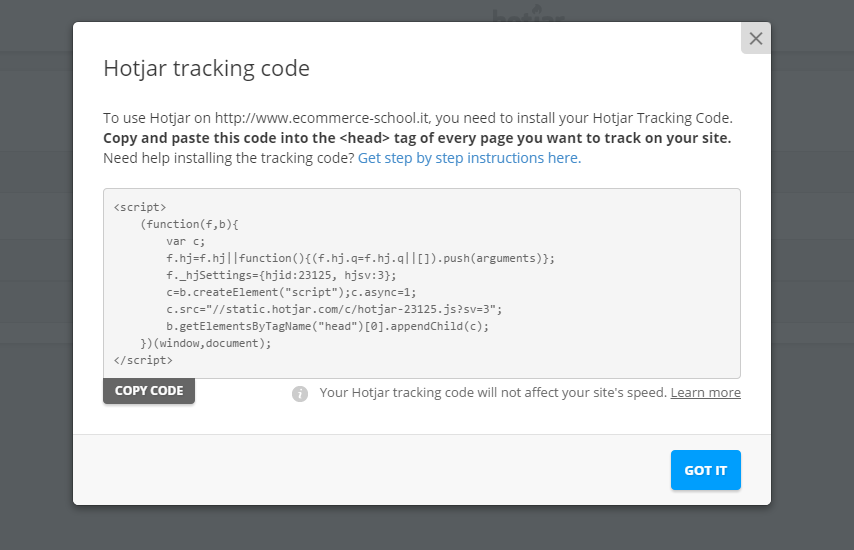The height and width of the screenshot is (550, 854).
Task: Click the ecommerce-school.it URL sentence
Action: click(x=418, y=118)
